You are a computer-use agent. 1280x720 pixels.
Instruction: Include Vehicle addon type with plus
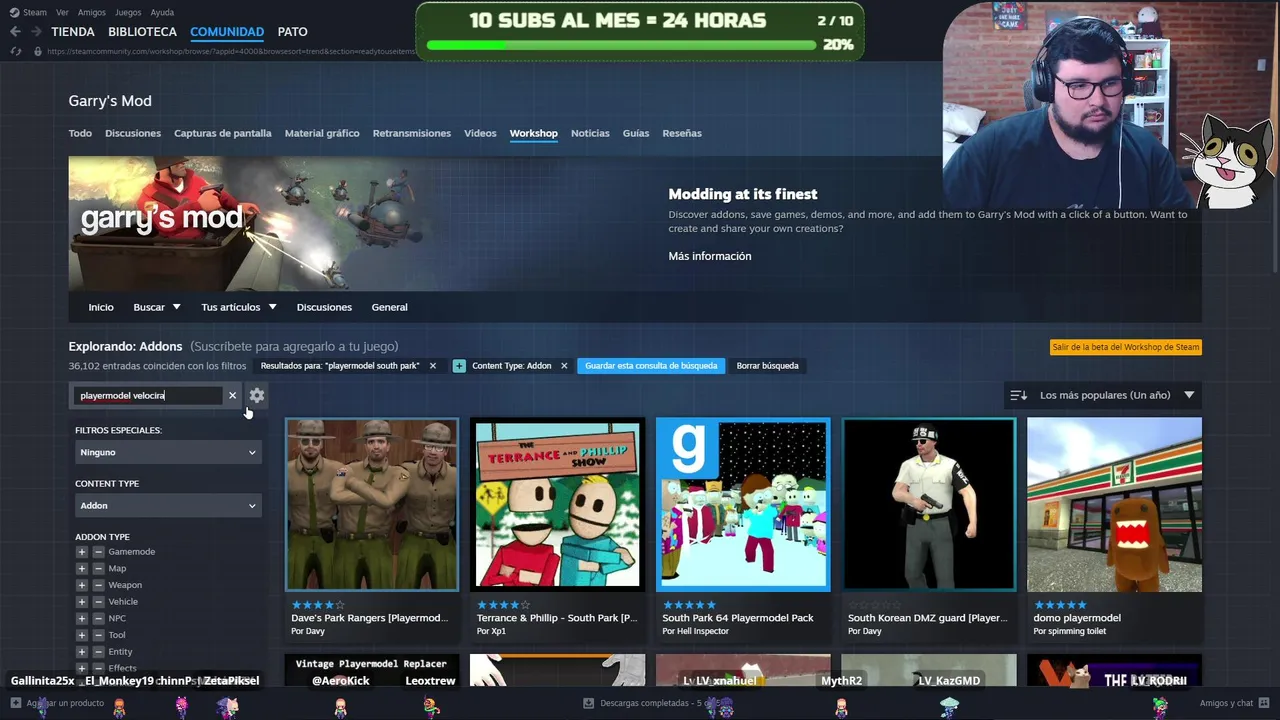(82, 602)
